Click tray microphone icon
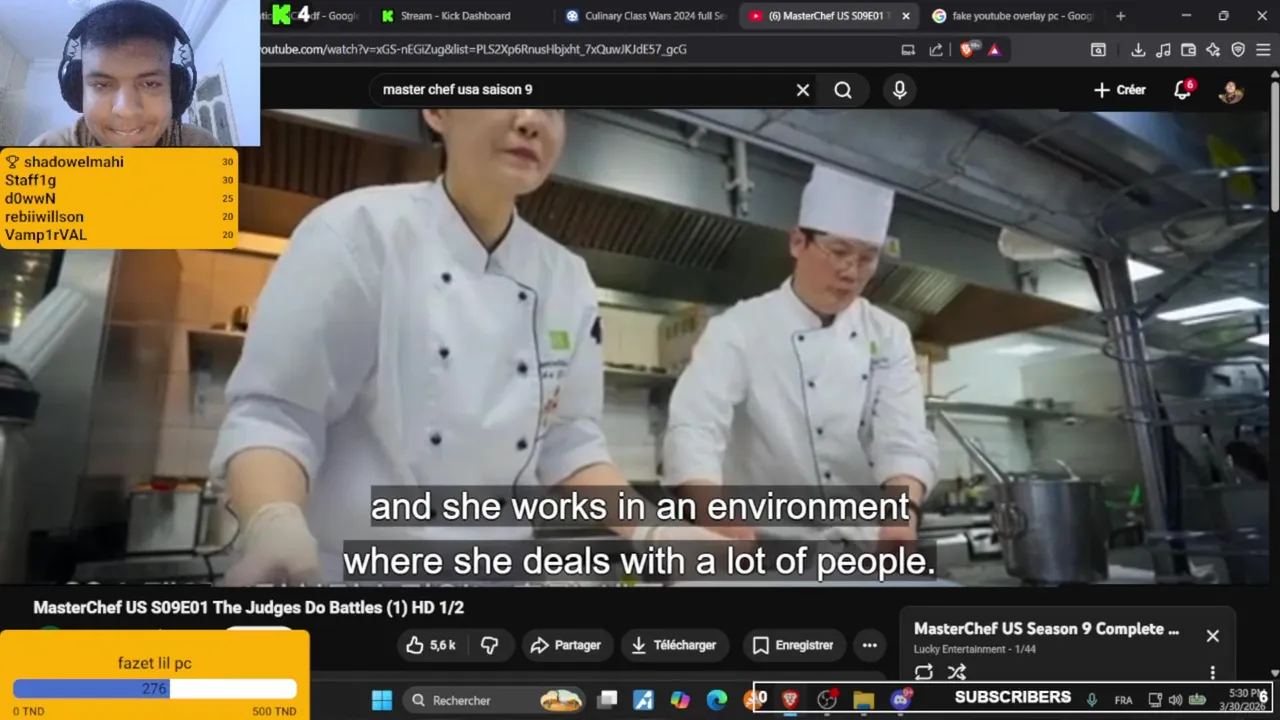This screenshot has height=720, width=1280. point(1092,700)
